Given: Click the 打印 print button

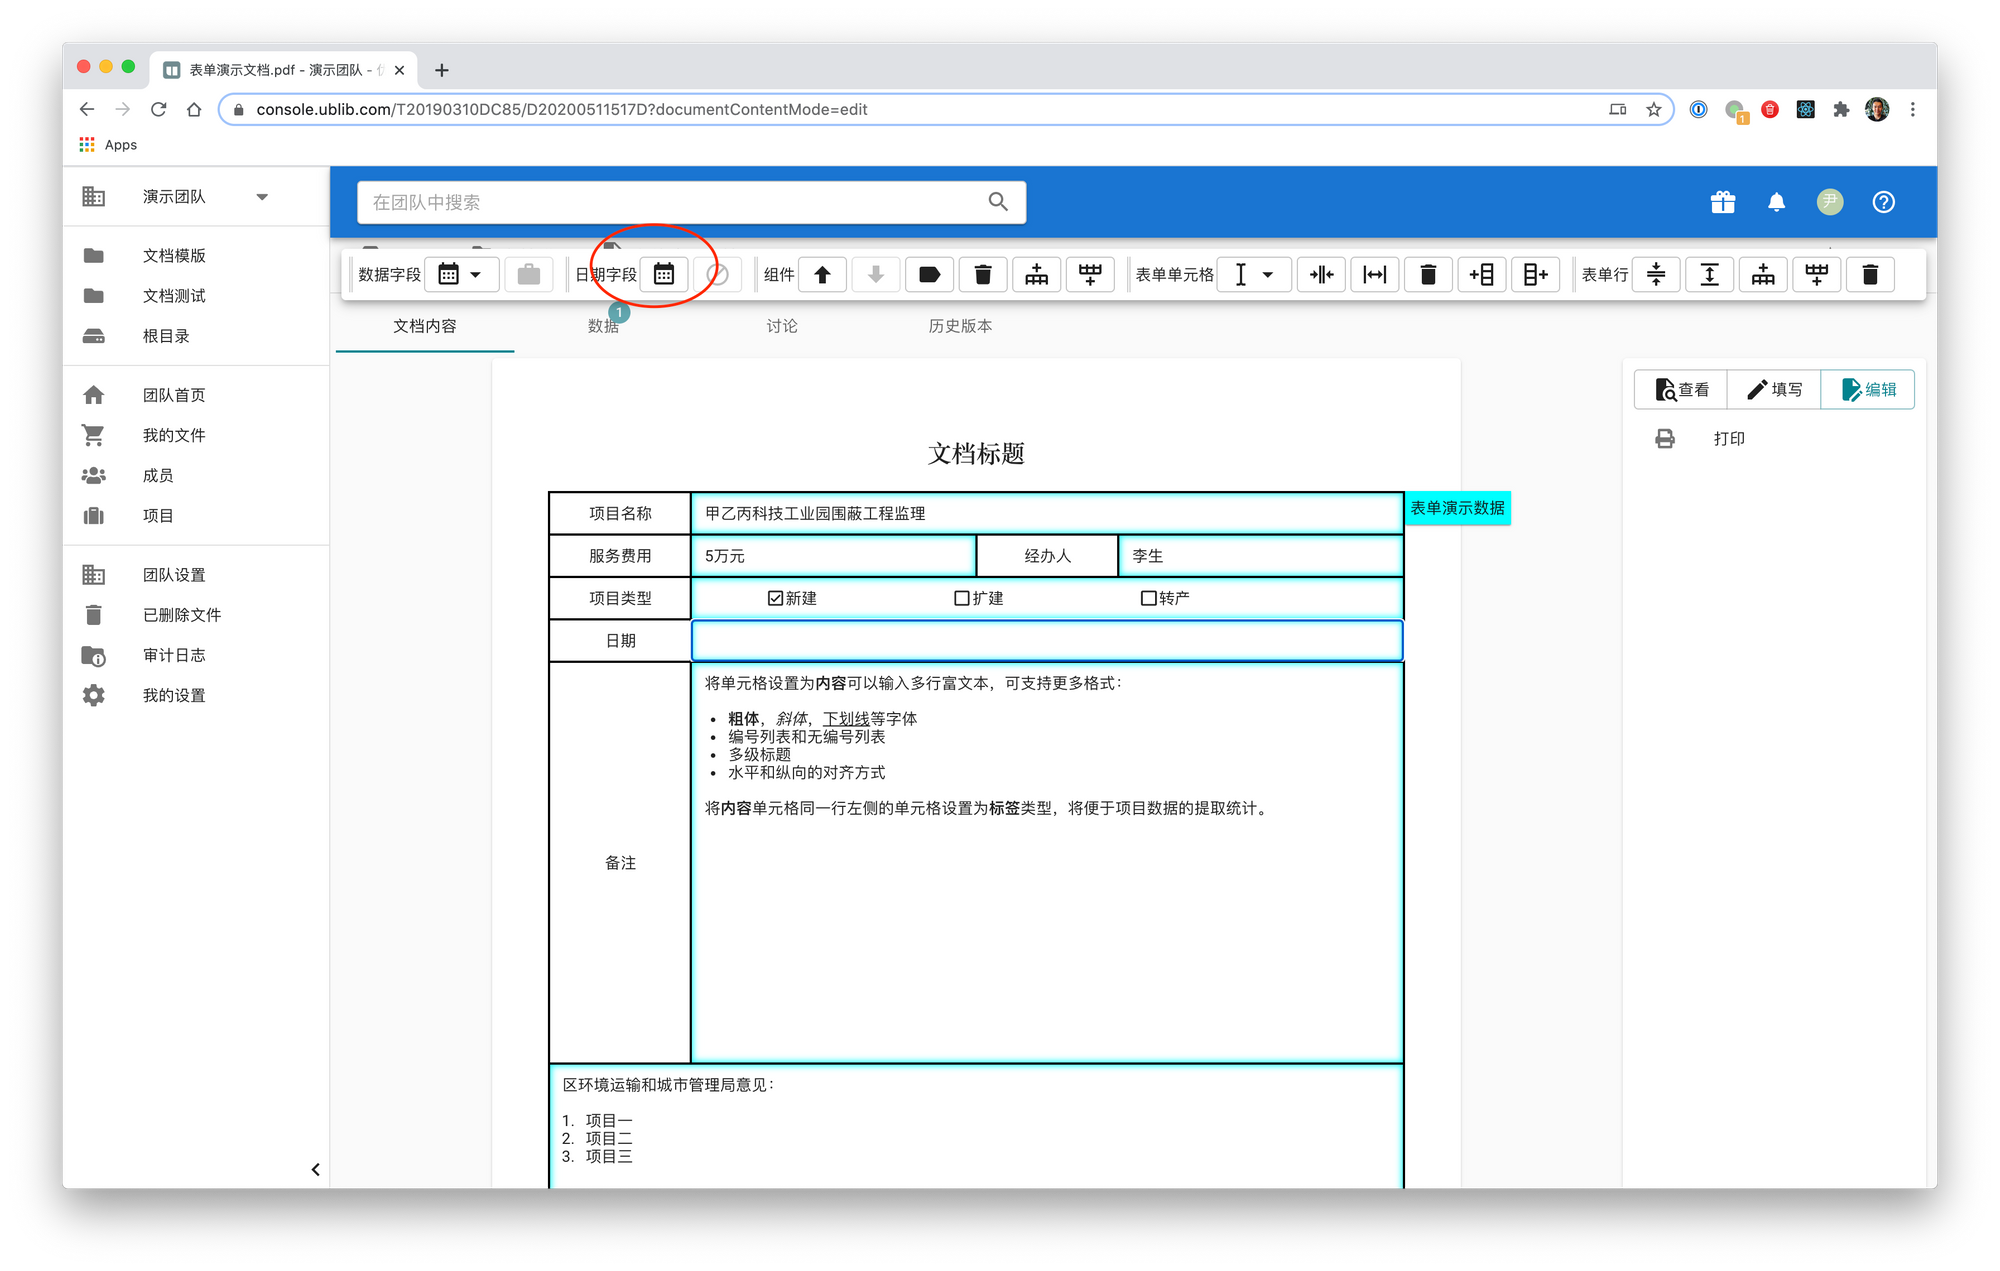Looking at the screenshot, I should click(1728, 438).
